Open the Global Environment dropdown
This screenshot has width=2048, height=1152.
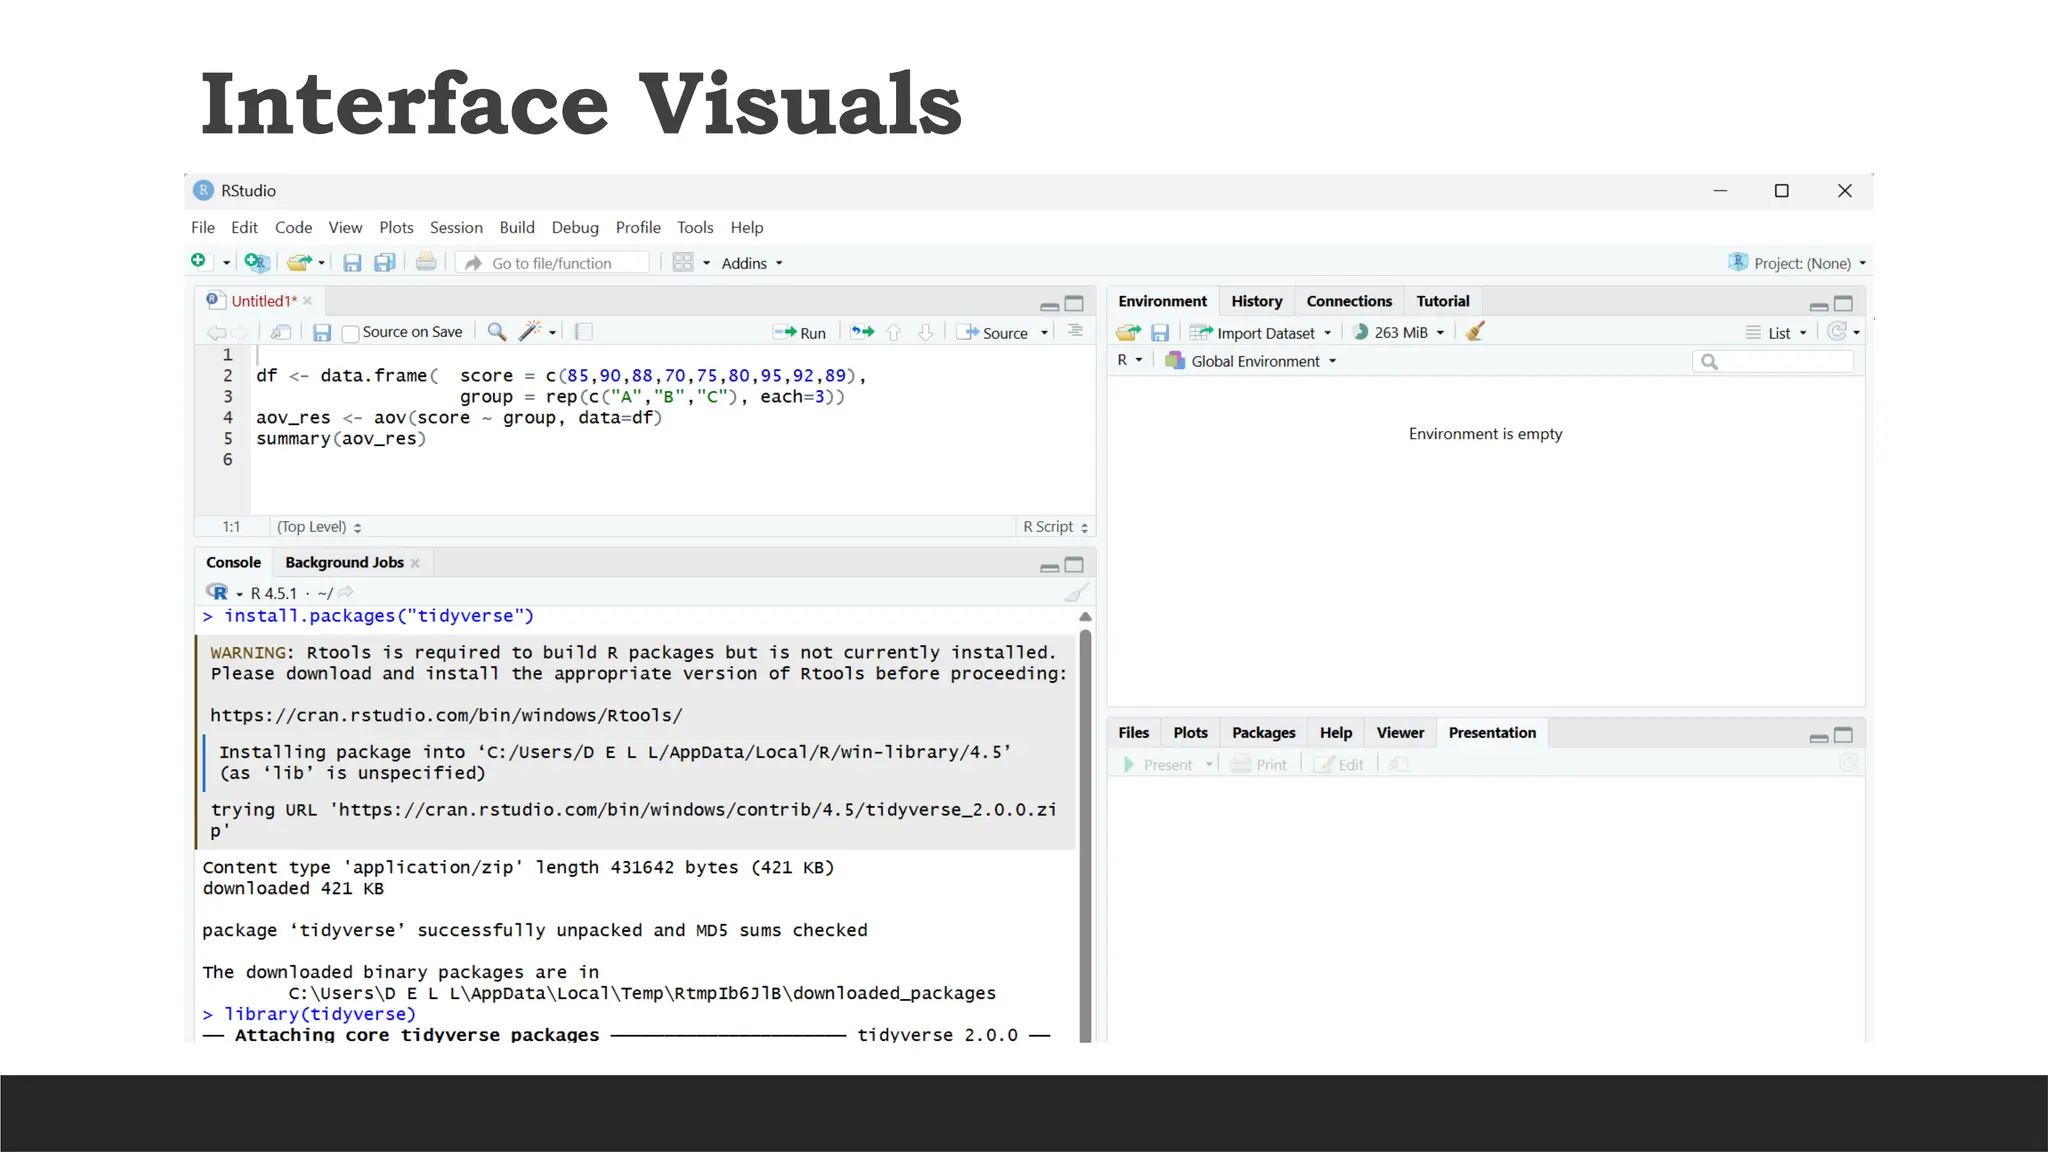(1251, 361)
